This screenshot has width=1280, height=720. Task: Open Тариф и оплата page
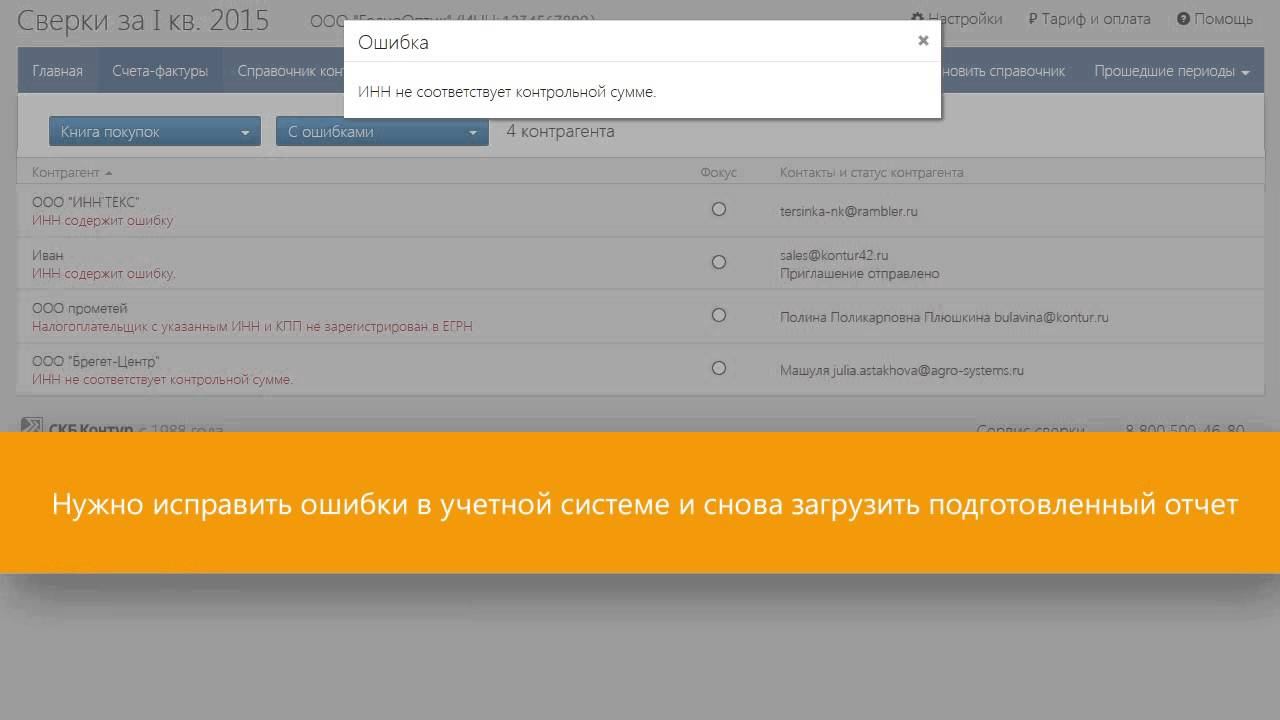point(1089,19)
